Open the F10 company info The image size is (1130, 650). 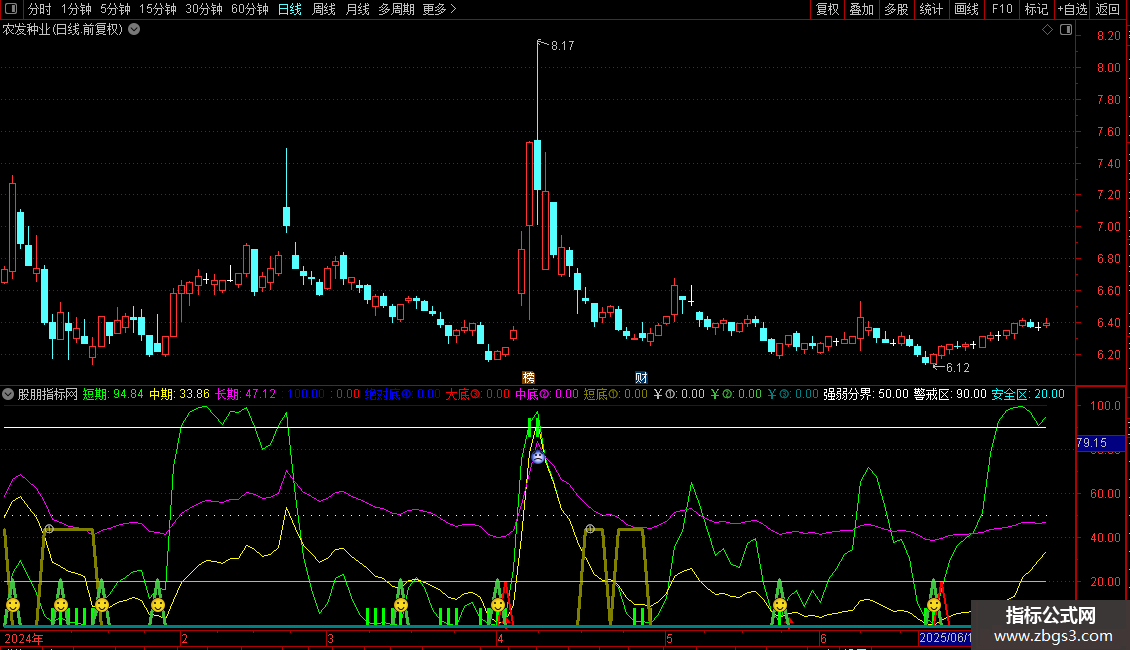click(1001, 9)
